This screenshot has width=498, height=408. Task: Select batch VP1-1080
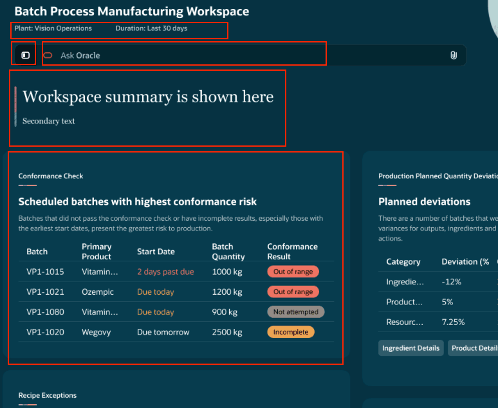(x=45, y=312)
